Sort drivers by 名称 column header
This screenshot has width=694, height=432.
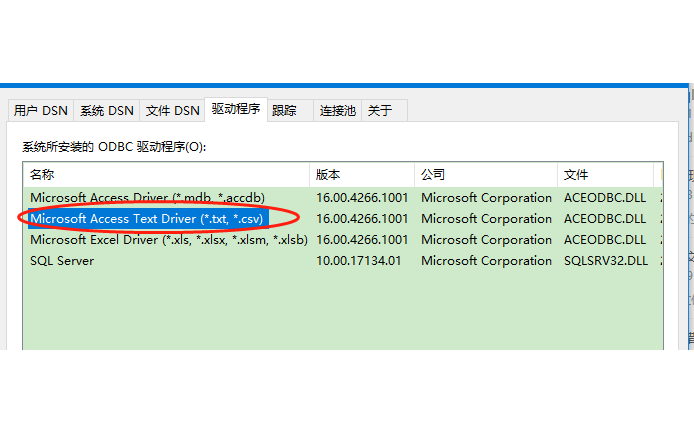coord(166,175)
